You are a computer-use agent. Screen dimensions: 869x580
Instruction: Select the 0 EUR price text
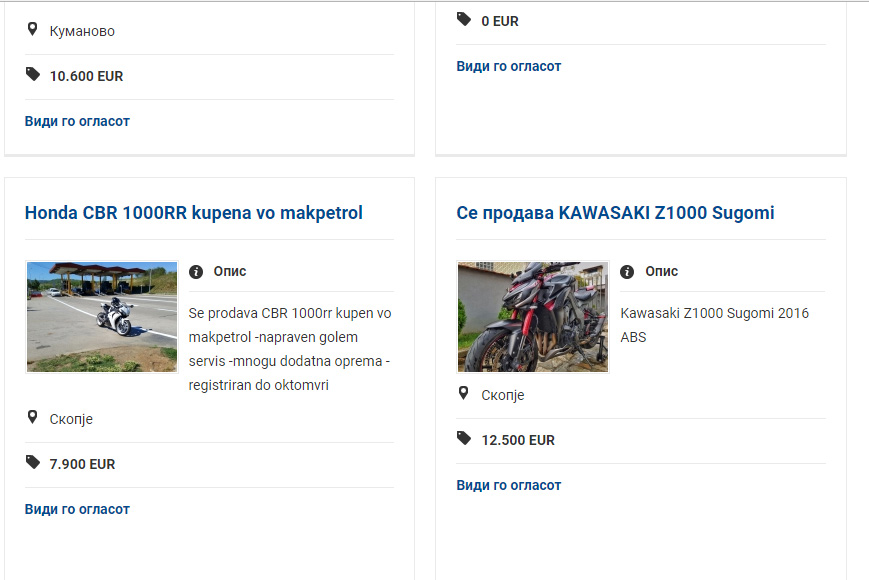(x=500, y=22)
